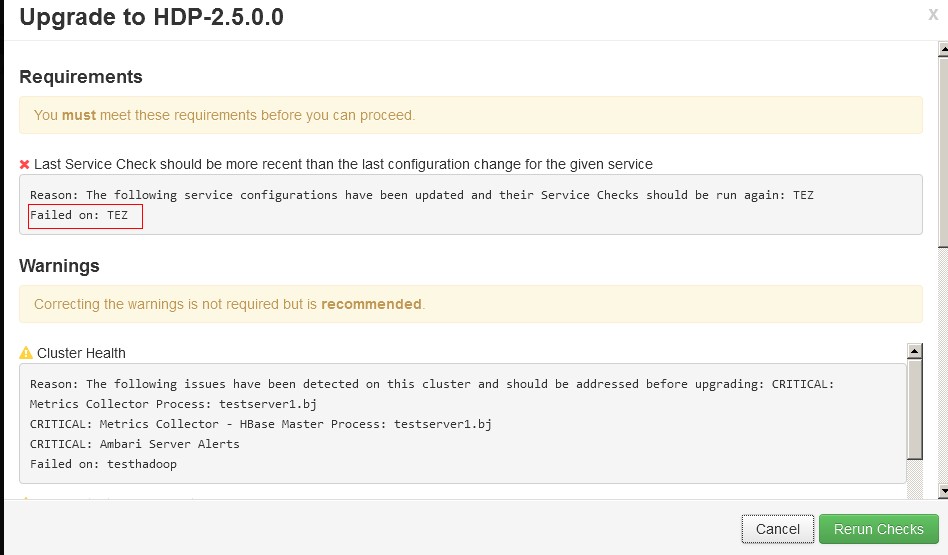The height and width of the screenshot is (555, 948).
Task: Click the yellow Cluster Health warning icon
Action: [26, 353]
